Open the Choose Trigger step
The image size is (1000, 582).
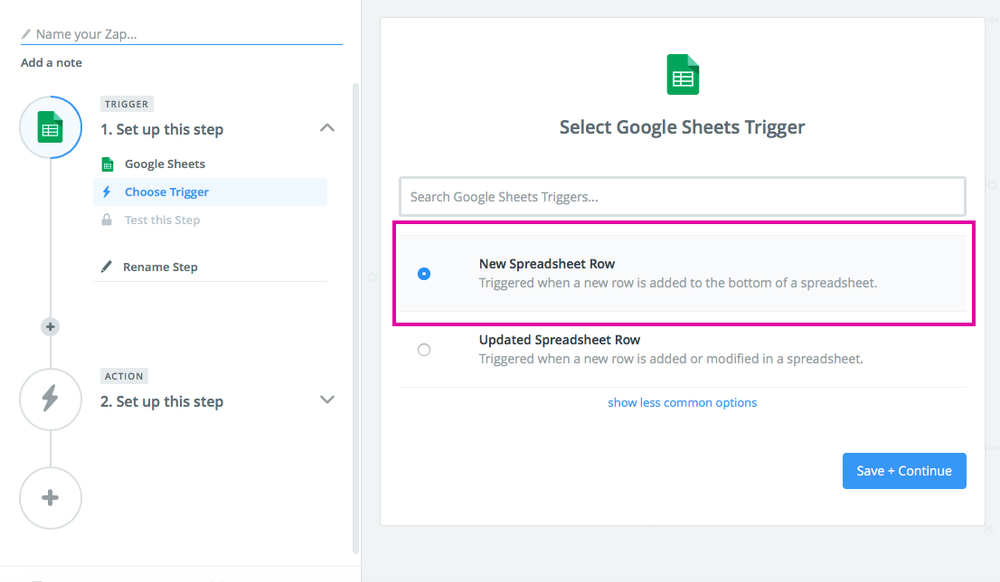pos(167,191)
